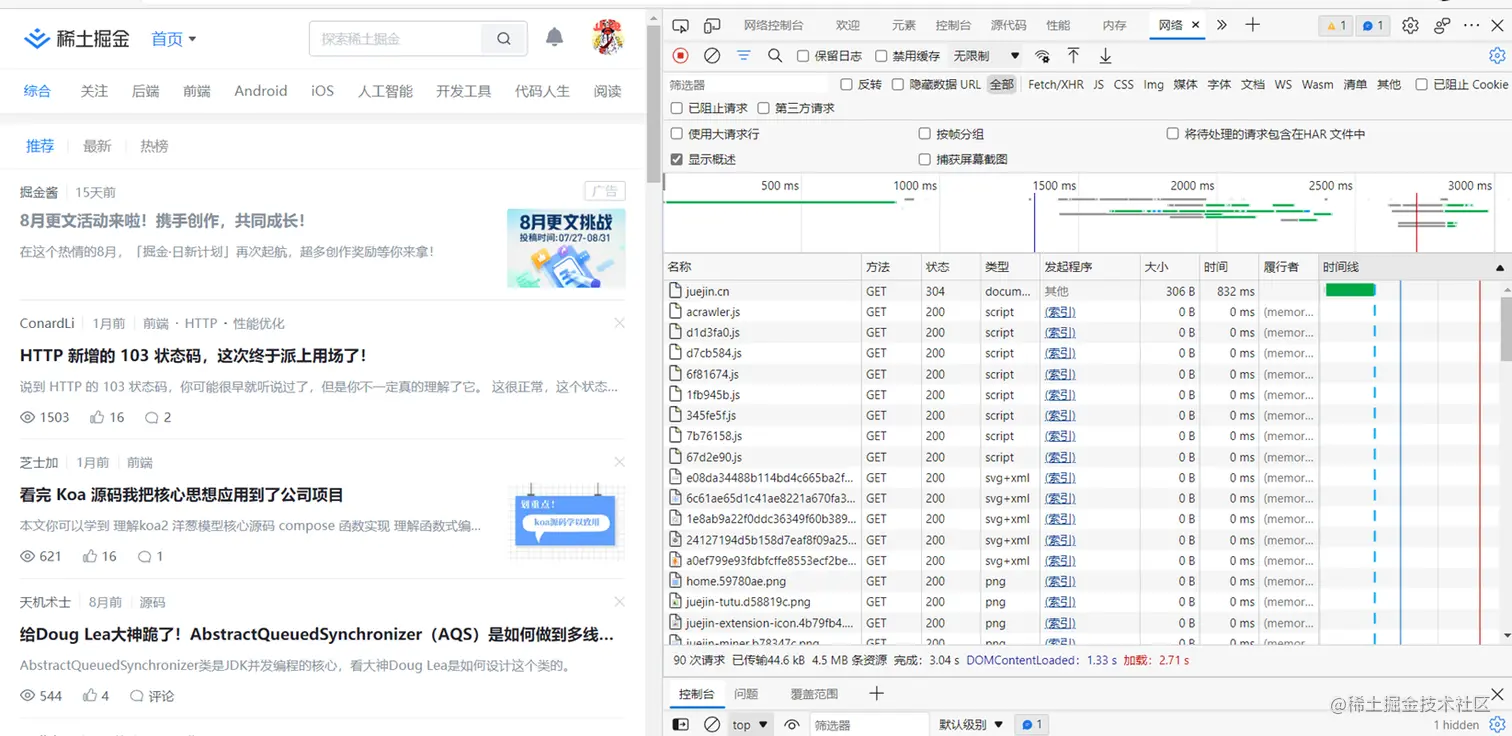Stop recording network log with red record button

(680, 56)
